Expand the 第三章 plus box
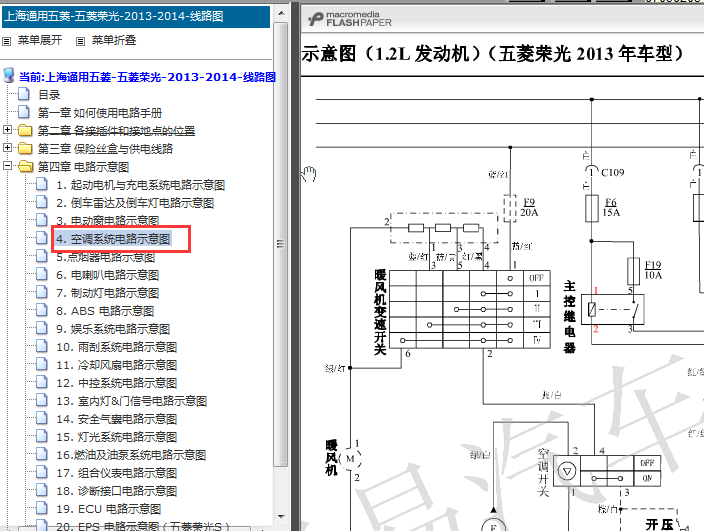 [7, 148]
